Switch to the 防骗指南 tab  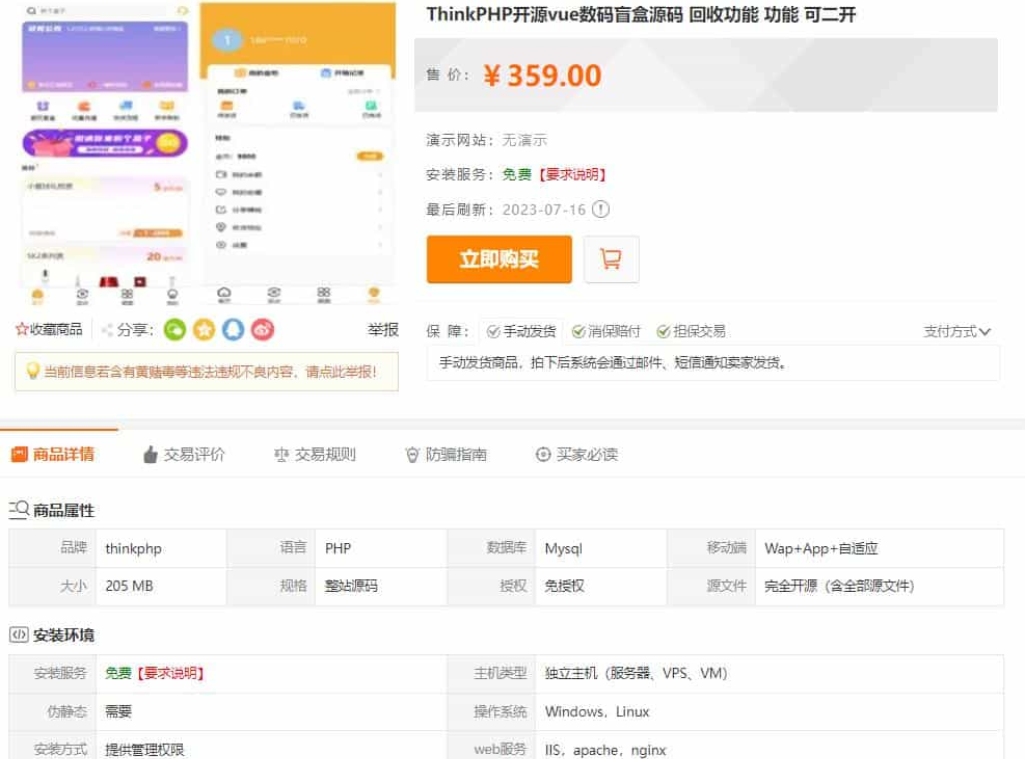coord(446,454)
